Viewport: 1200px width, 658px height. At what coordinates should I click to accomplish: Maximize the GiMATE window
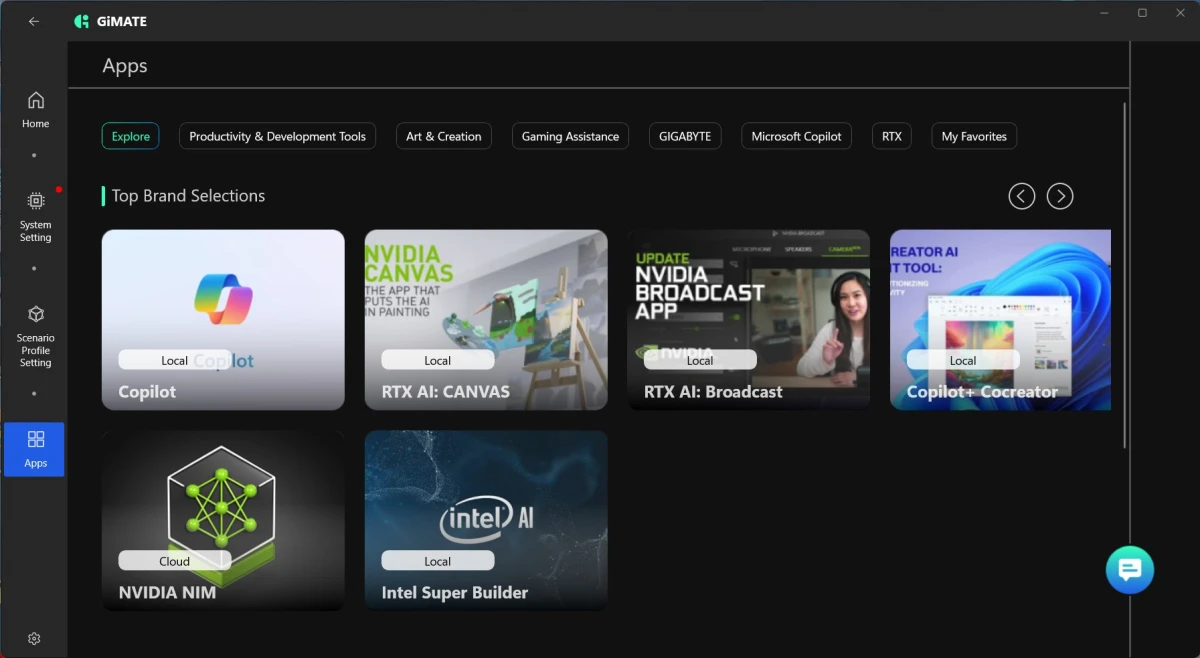(1142, 13)
